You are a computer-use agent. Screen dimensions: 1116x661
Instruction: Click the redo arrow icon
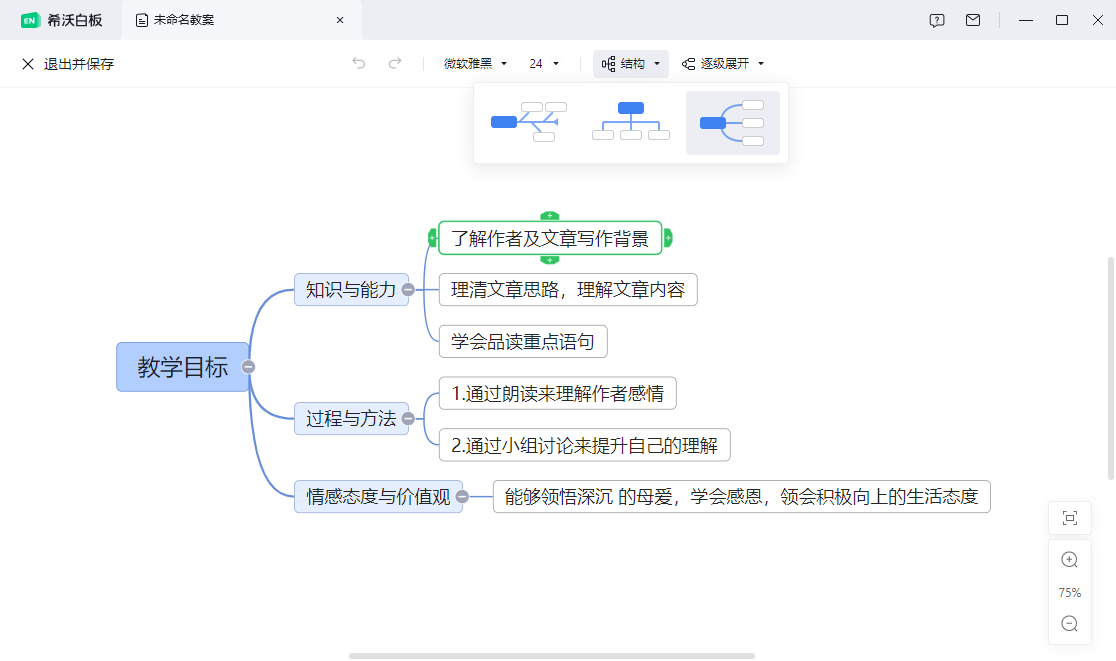click(x=395, y=64)
